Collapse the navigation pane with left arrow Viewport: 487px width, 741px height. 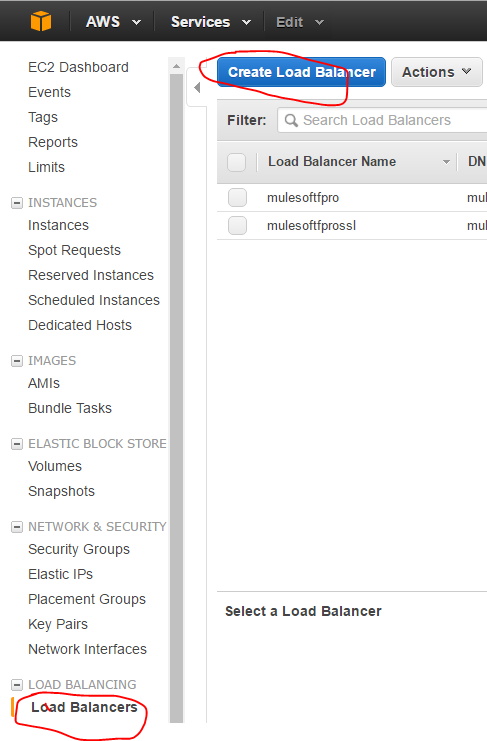[x=197, y=87]
